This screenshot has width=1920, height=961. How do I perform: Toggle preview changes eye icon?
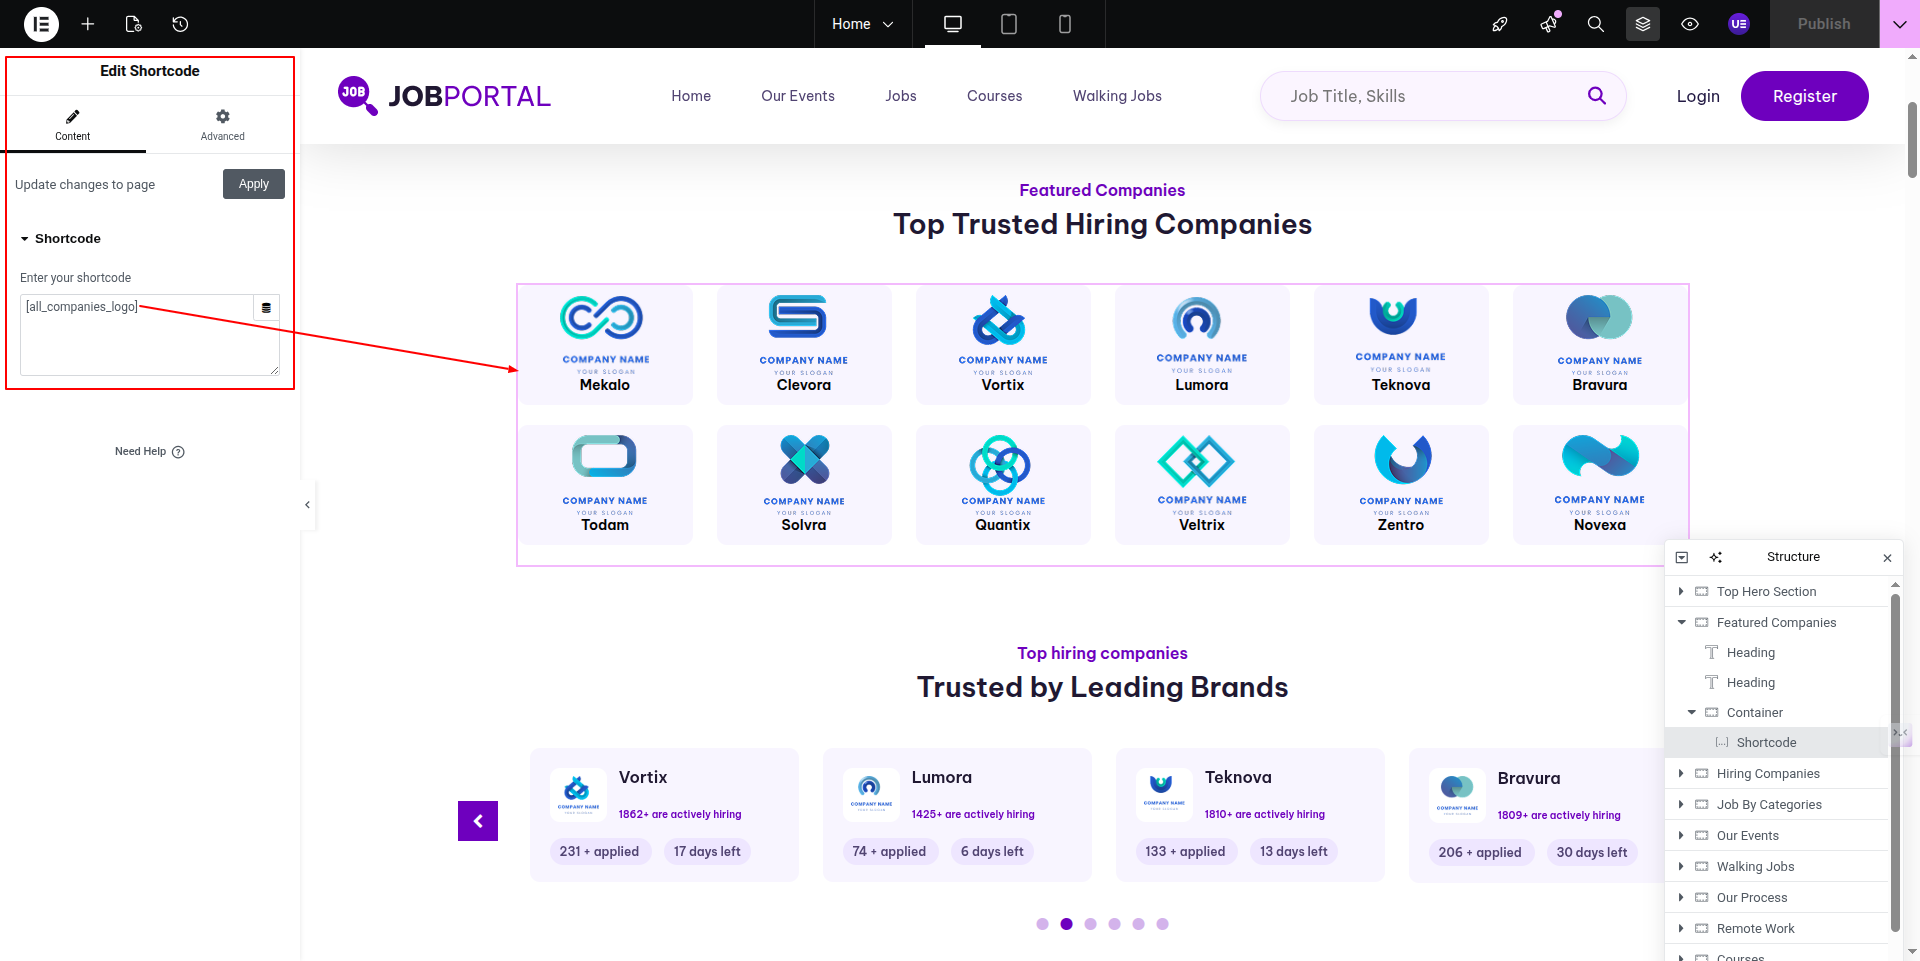pos(1690,24)
